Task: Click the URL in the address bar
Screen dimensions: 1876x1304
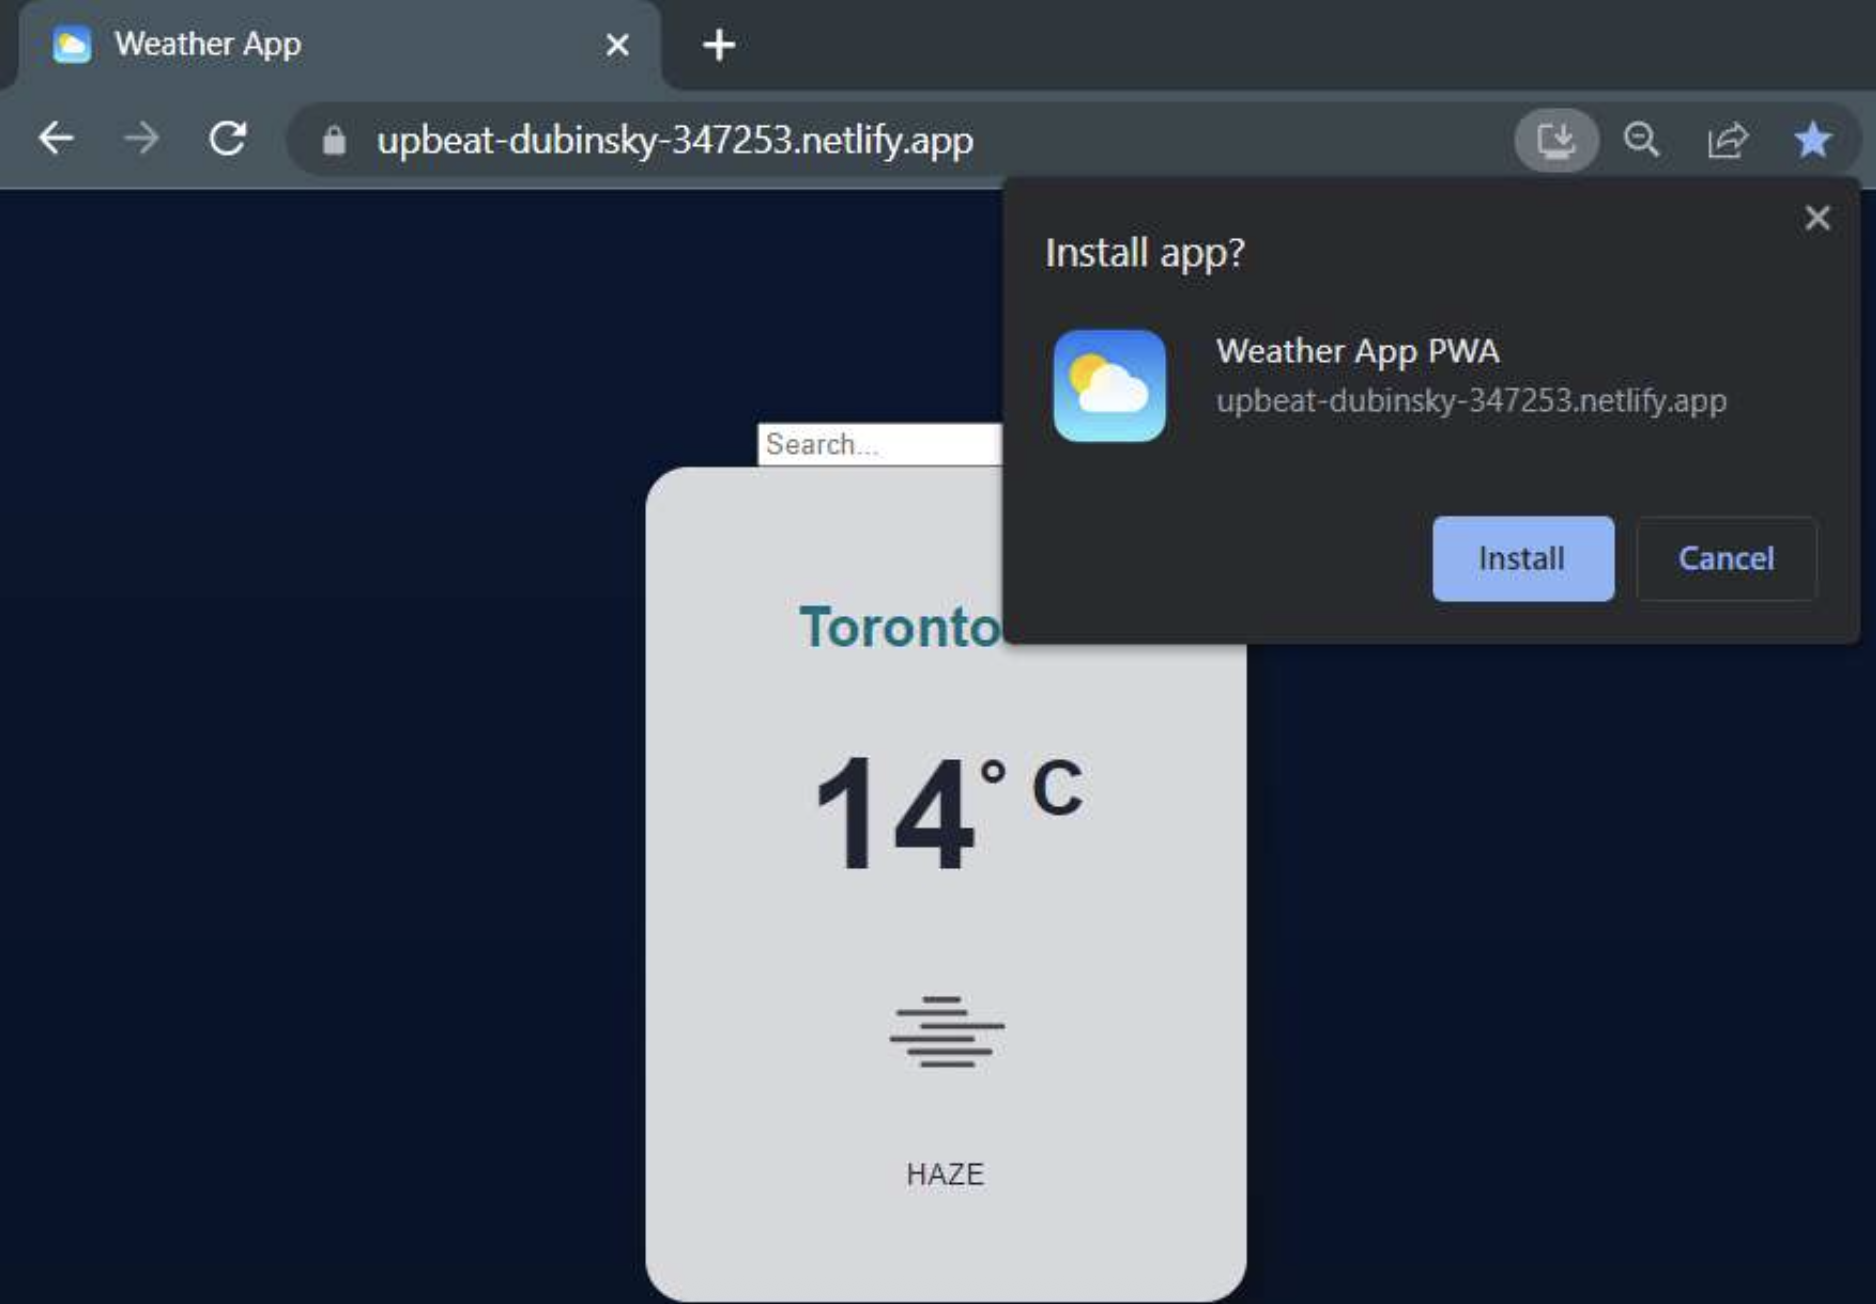Action: [x=674, y=140]
